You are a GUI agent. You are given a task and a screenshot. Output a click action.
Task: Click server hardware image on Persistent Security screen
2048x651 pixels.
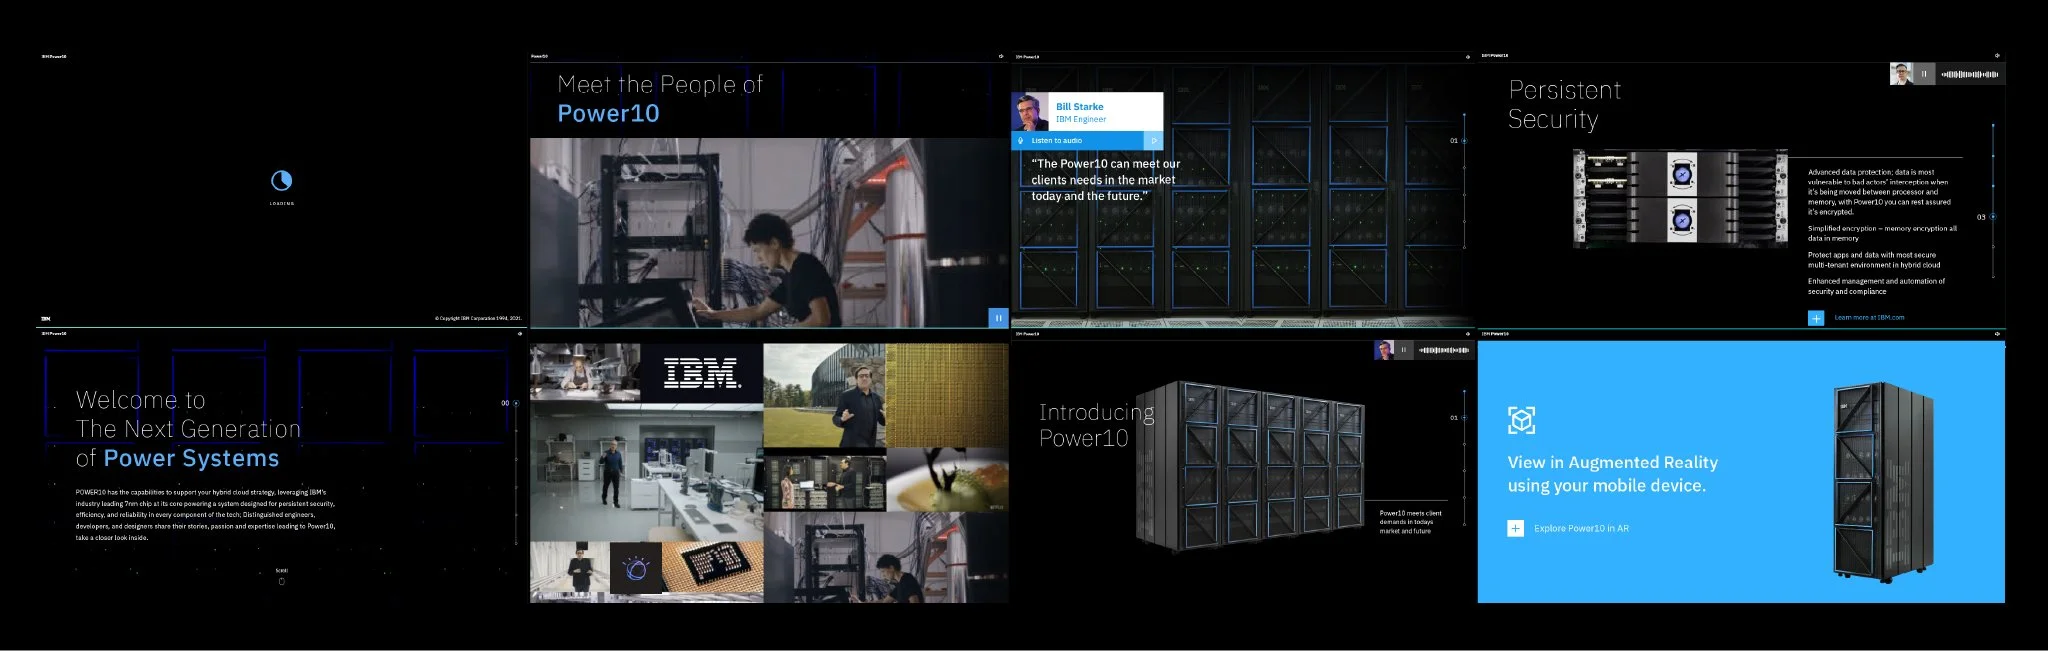[1680, 198]
